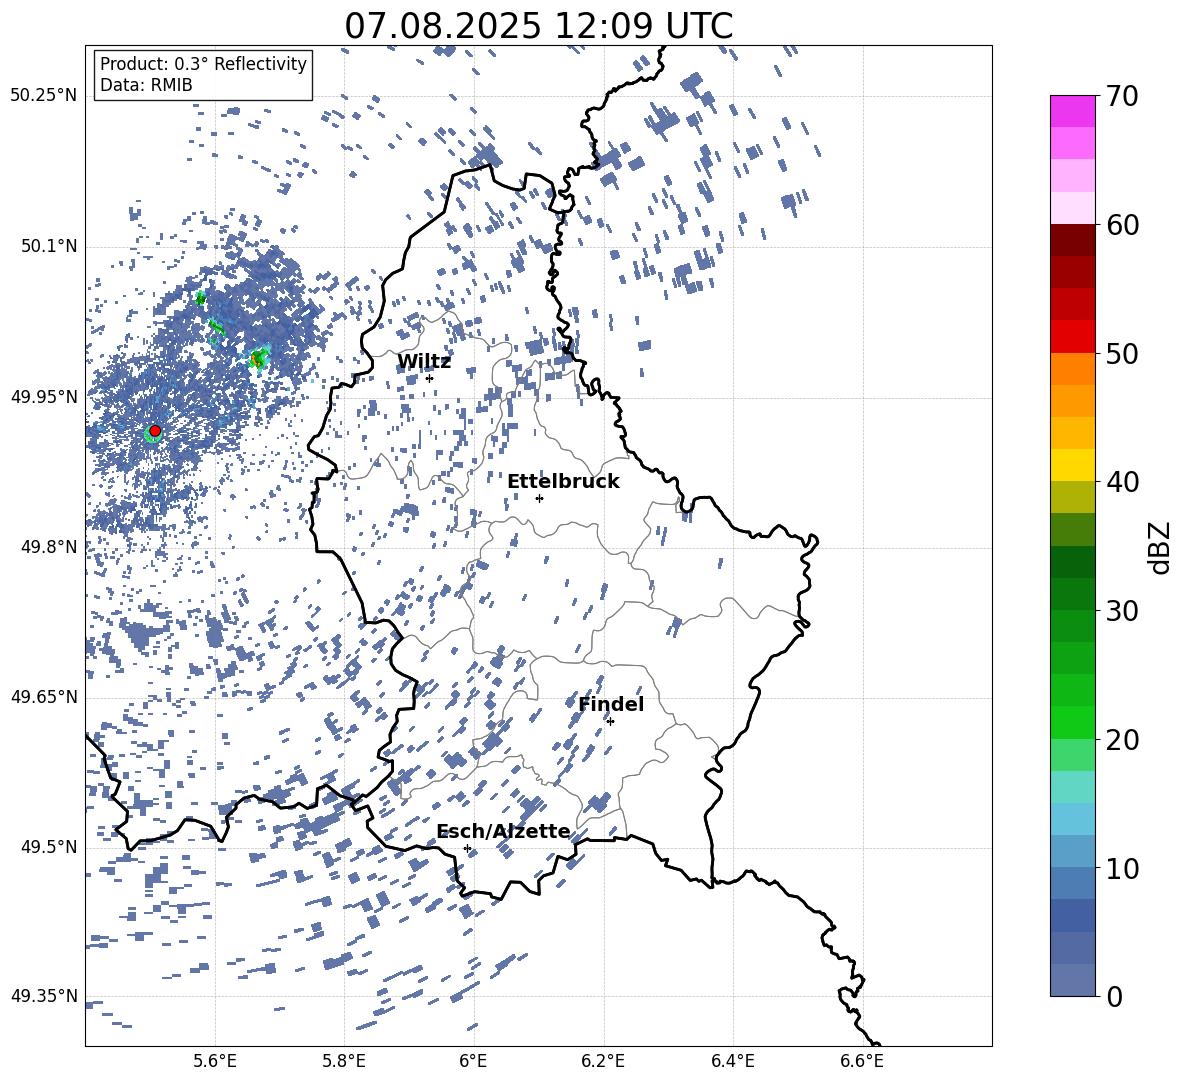Click the 49.35°N latitude label
This screenshot has height=1081, width=1184.
click(44, 996)
